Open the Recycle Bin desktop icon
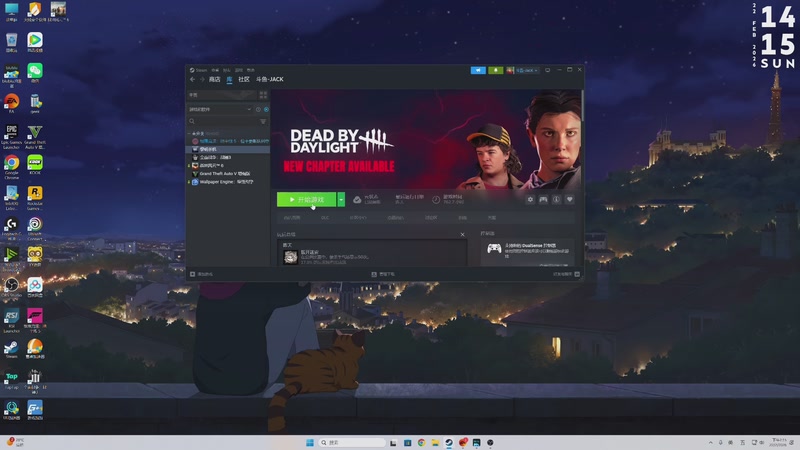Image resolution: width=800 pixels, height=450 pixels. point(11,42)
